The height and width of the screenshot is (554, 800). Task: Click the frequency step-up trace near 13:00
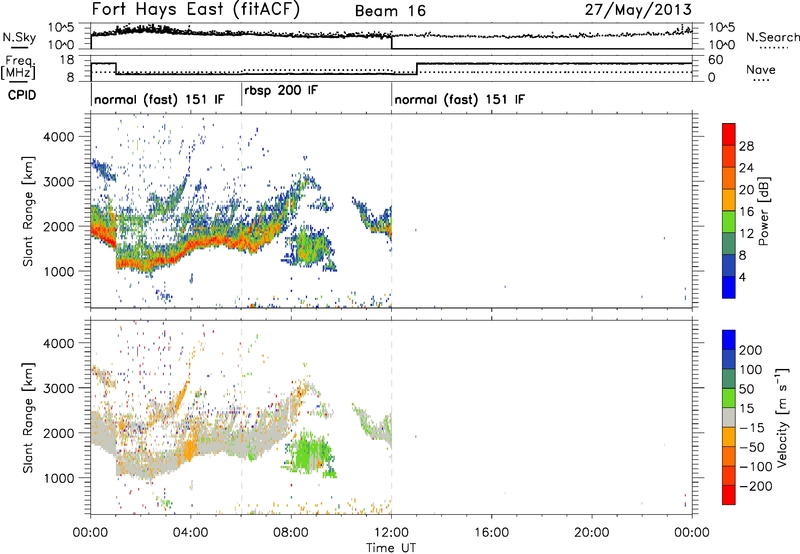[x=417, y=68]
